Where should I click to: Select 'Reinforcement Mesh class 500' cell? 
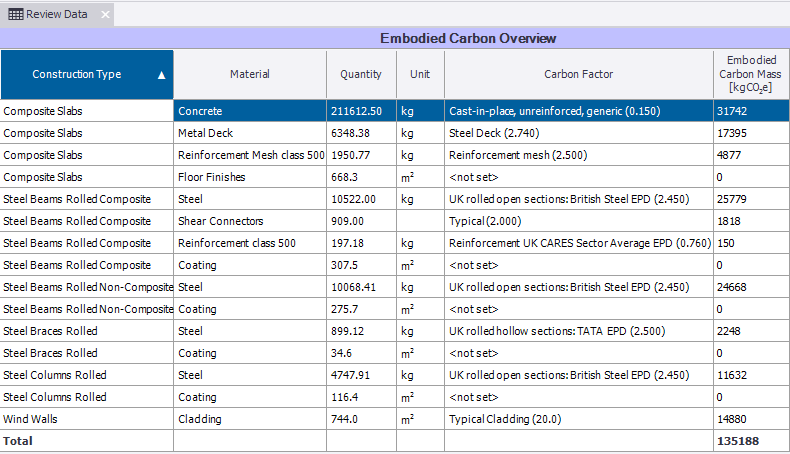(x=250, y=155)
